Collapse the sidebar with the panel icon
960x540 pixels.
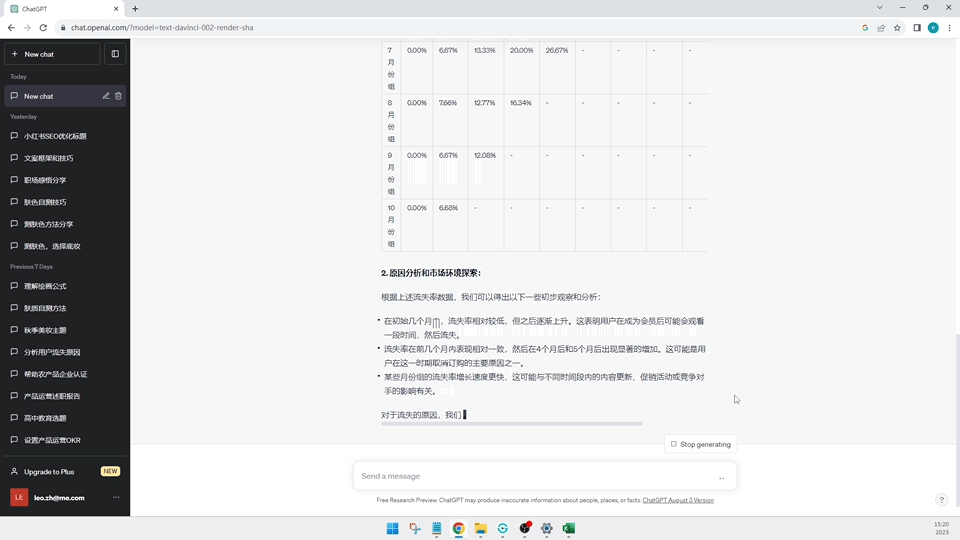(x=115, y=54)
